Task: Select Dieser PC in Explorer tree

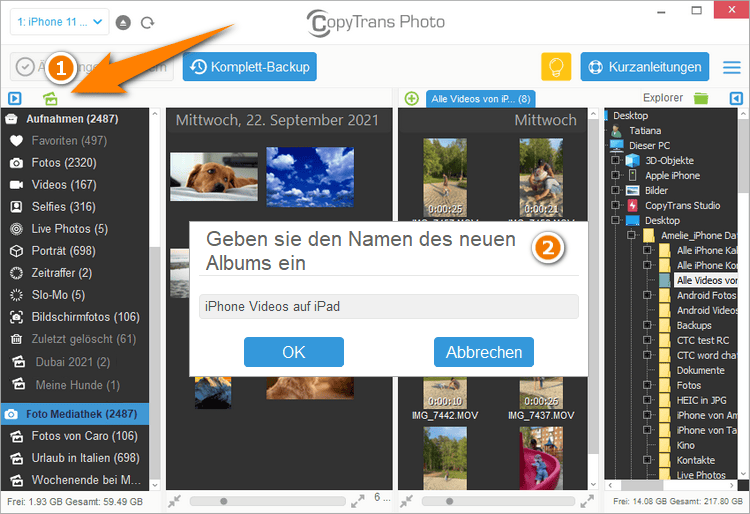Action: tap(649, 145)
